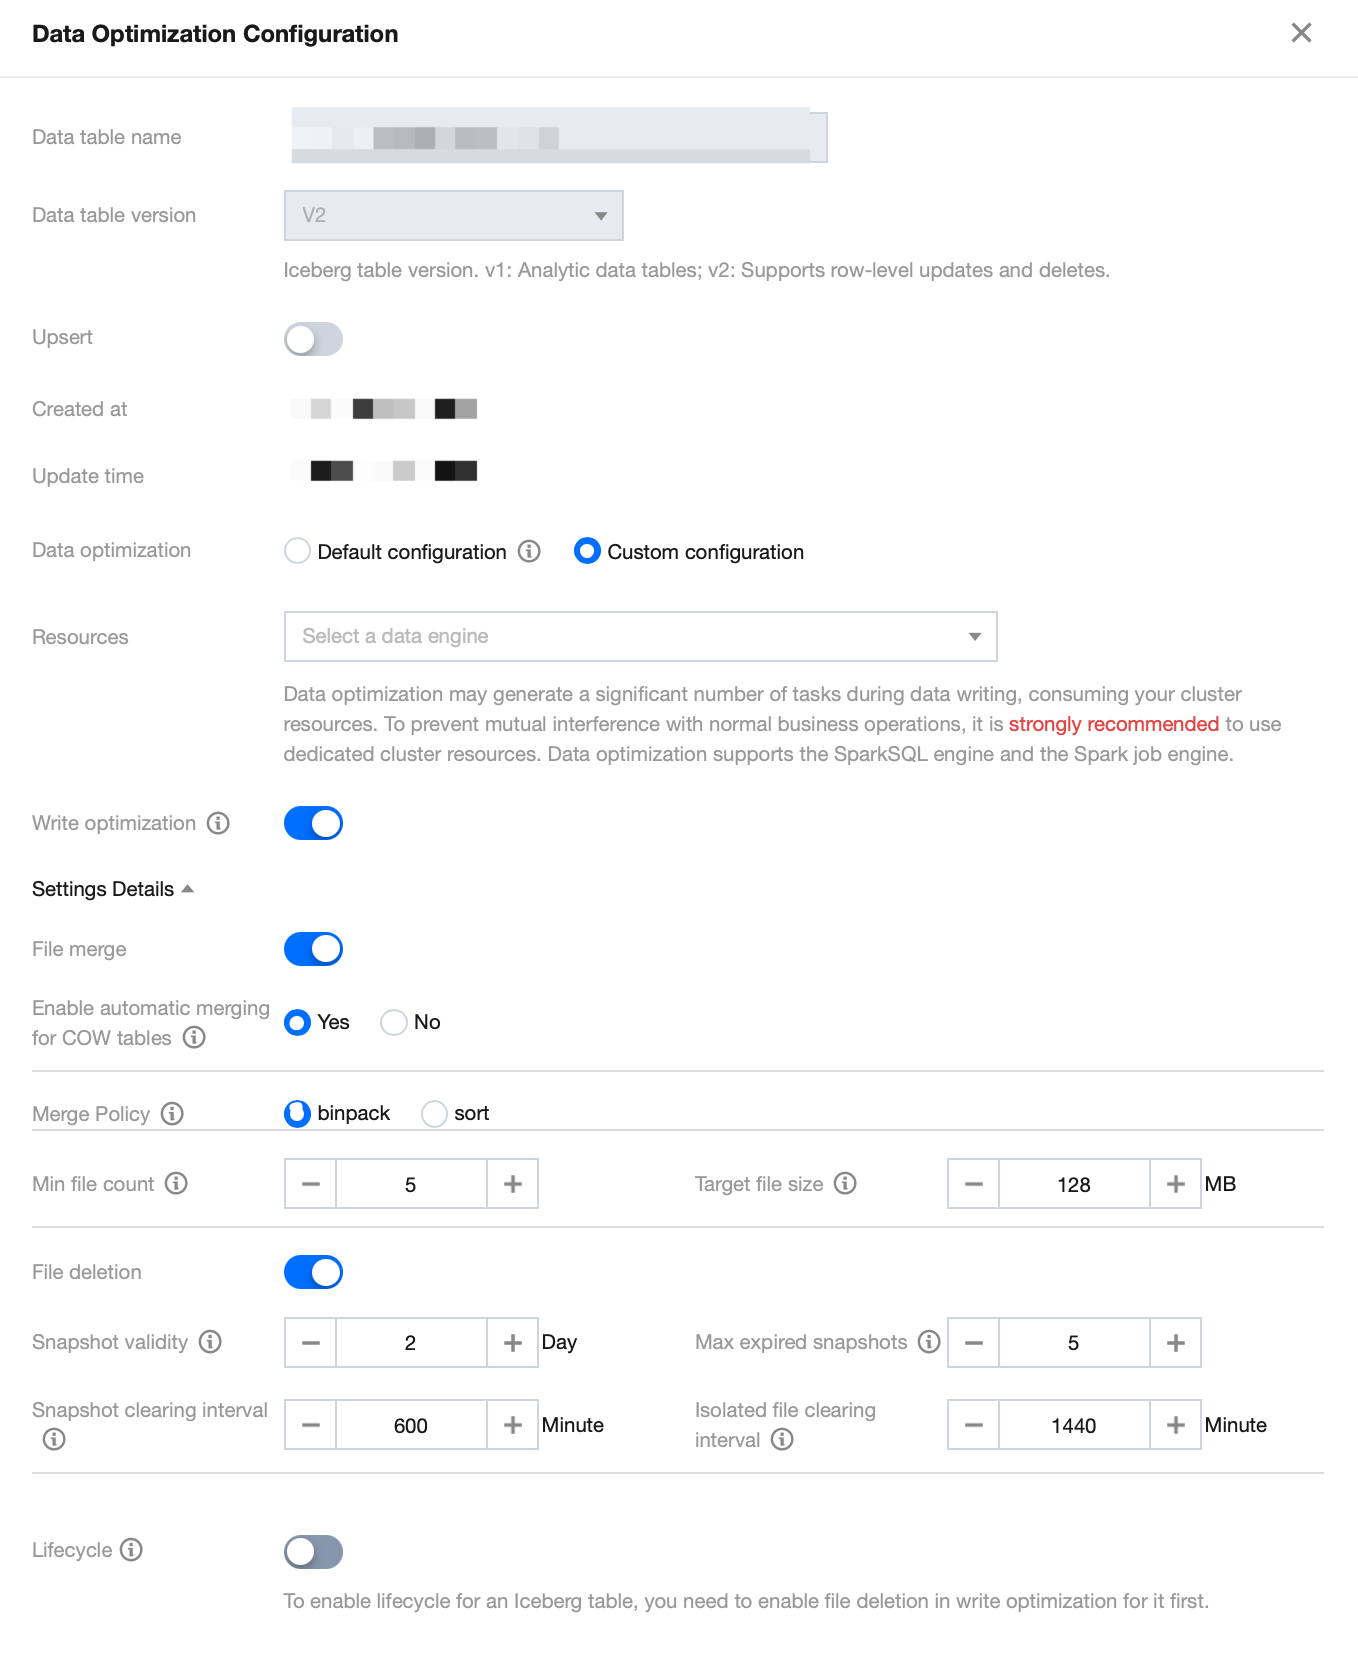Increase Min file count with plus button

[x=513, y=1184]
